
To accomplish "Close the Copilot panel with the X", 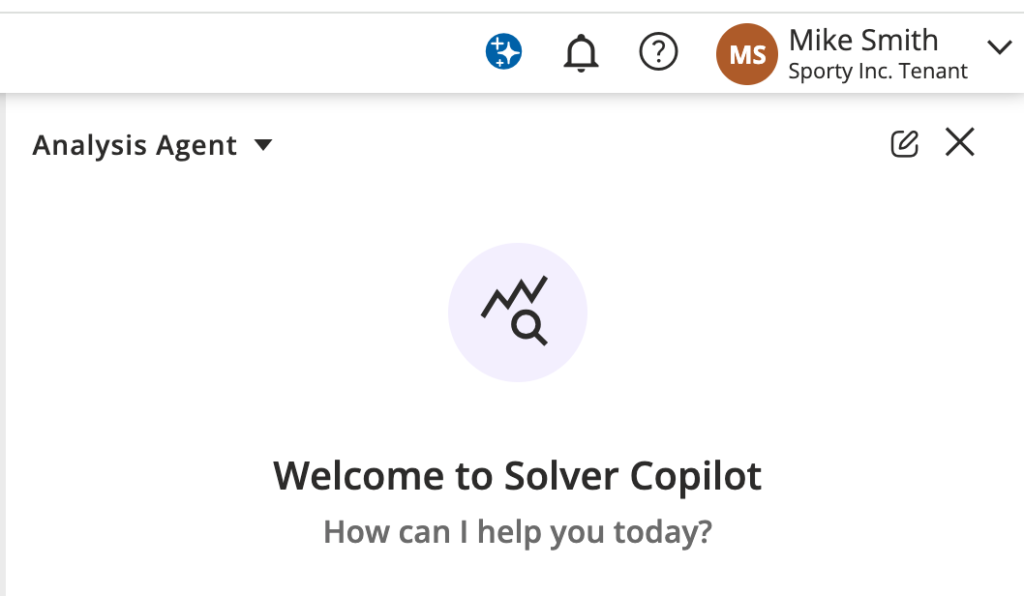I will click(960, 143).
